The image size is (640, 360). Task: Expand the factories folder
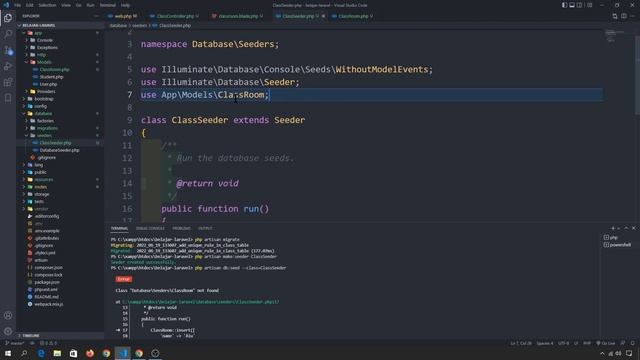pyautogui.click(x=45, y=121)
